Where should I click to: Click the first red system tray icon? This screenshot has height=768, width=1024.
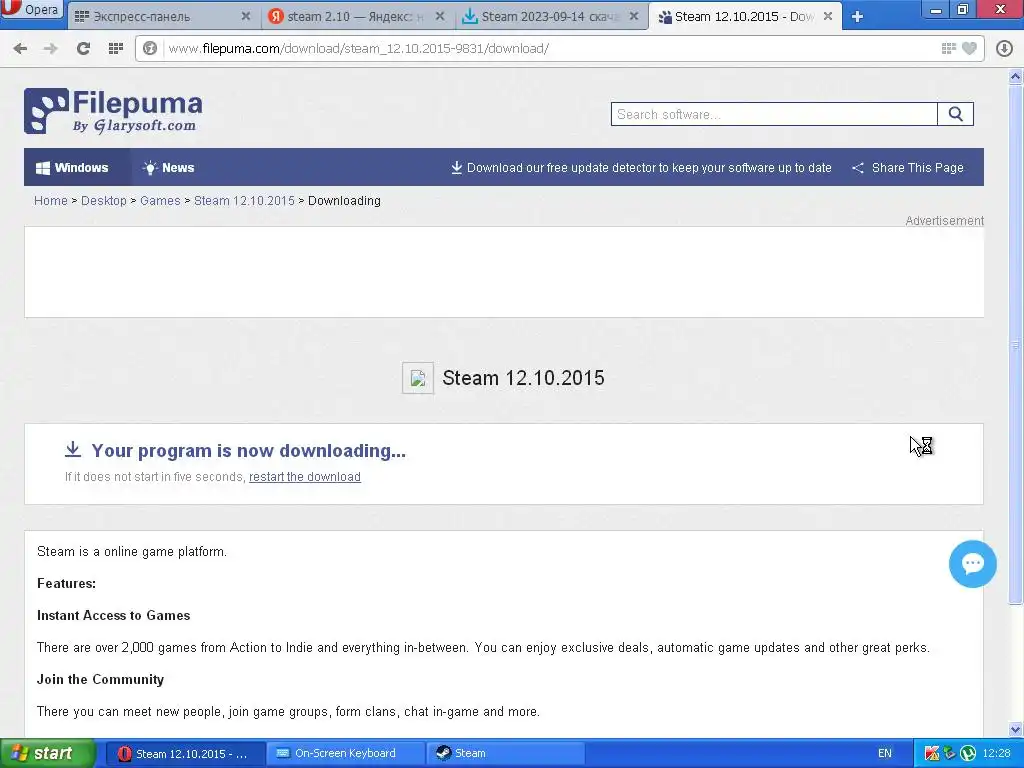(x=932, y=754)
